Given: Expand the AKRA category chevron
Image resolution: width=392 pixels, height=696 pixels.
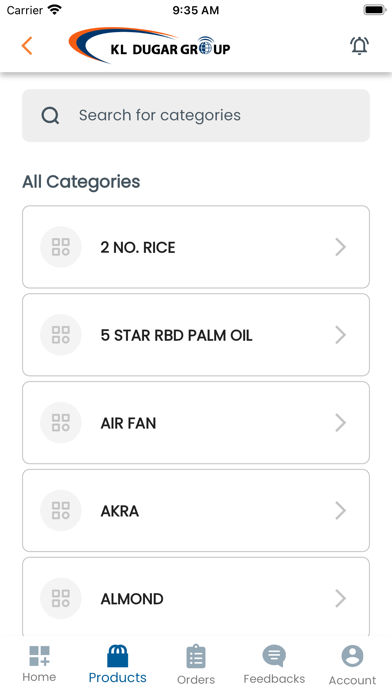Looking at the screenshot, I should (341, 510).
